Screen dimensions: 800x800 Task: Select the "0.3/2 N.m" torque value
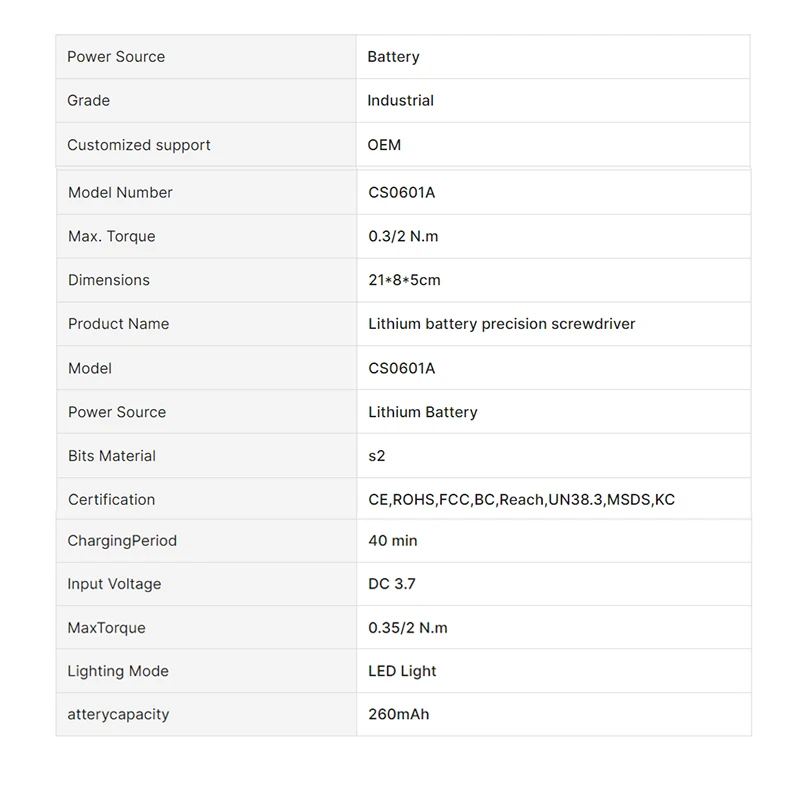point(403,237)
